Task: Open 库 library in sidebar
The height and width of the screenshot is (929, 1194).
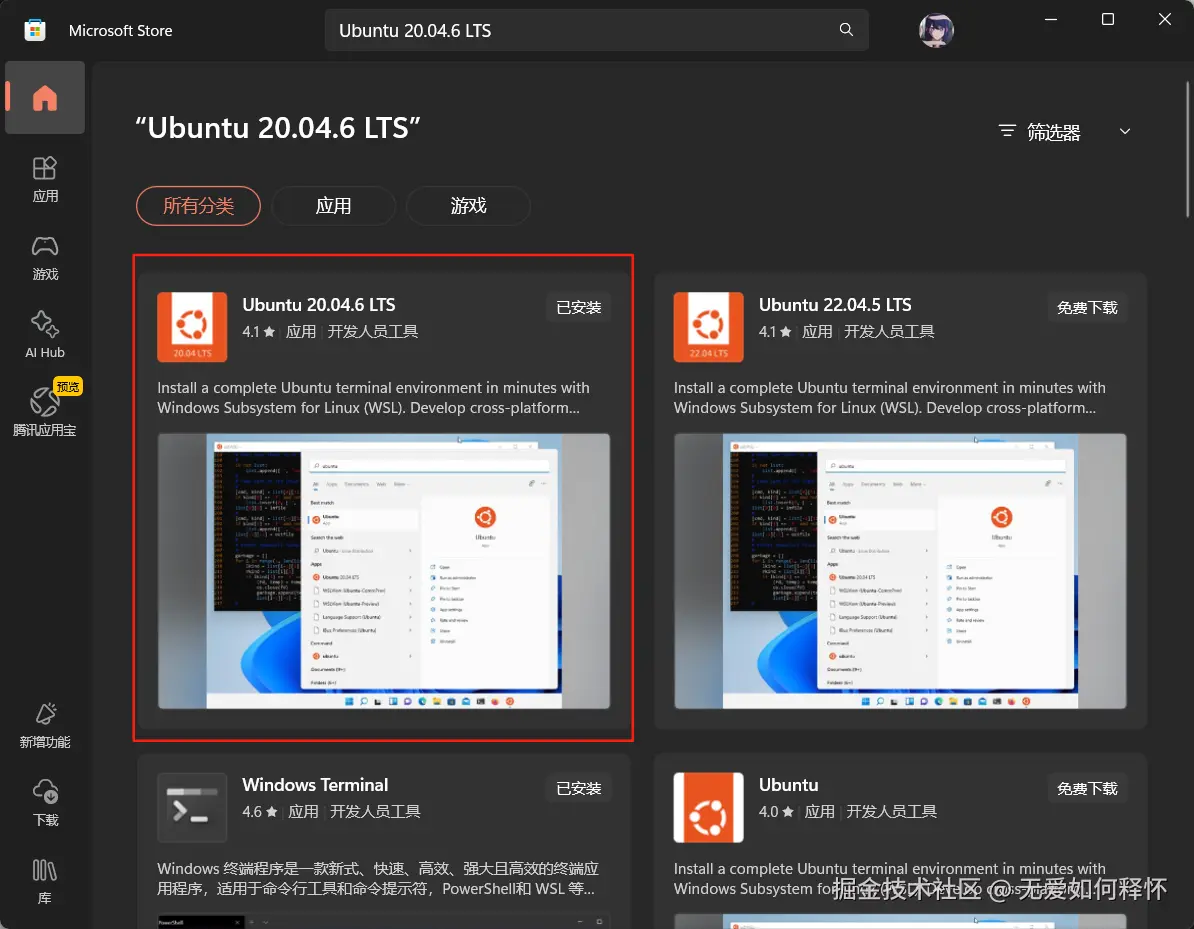Action: click(45, 881)
